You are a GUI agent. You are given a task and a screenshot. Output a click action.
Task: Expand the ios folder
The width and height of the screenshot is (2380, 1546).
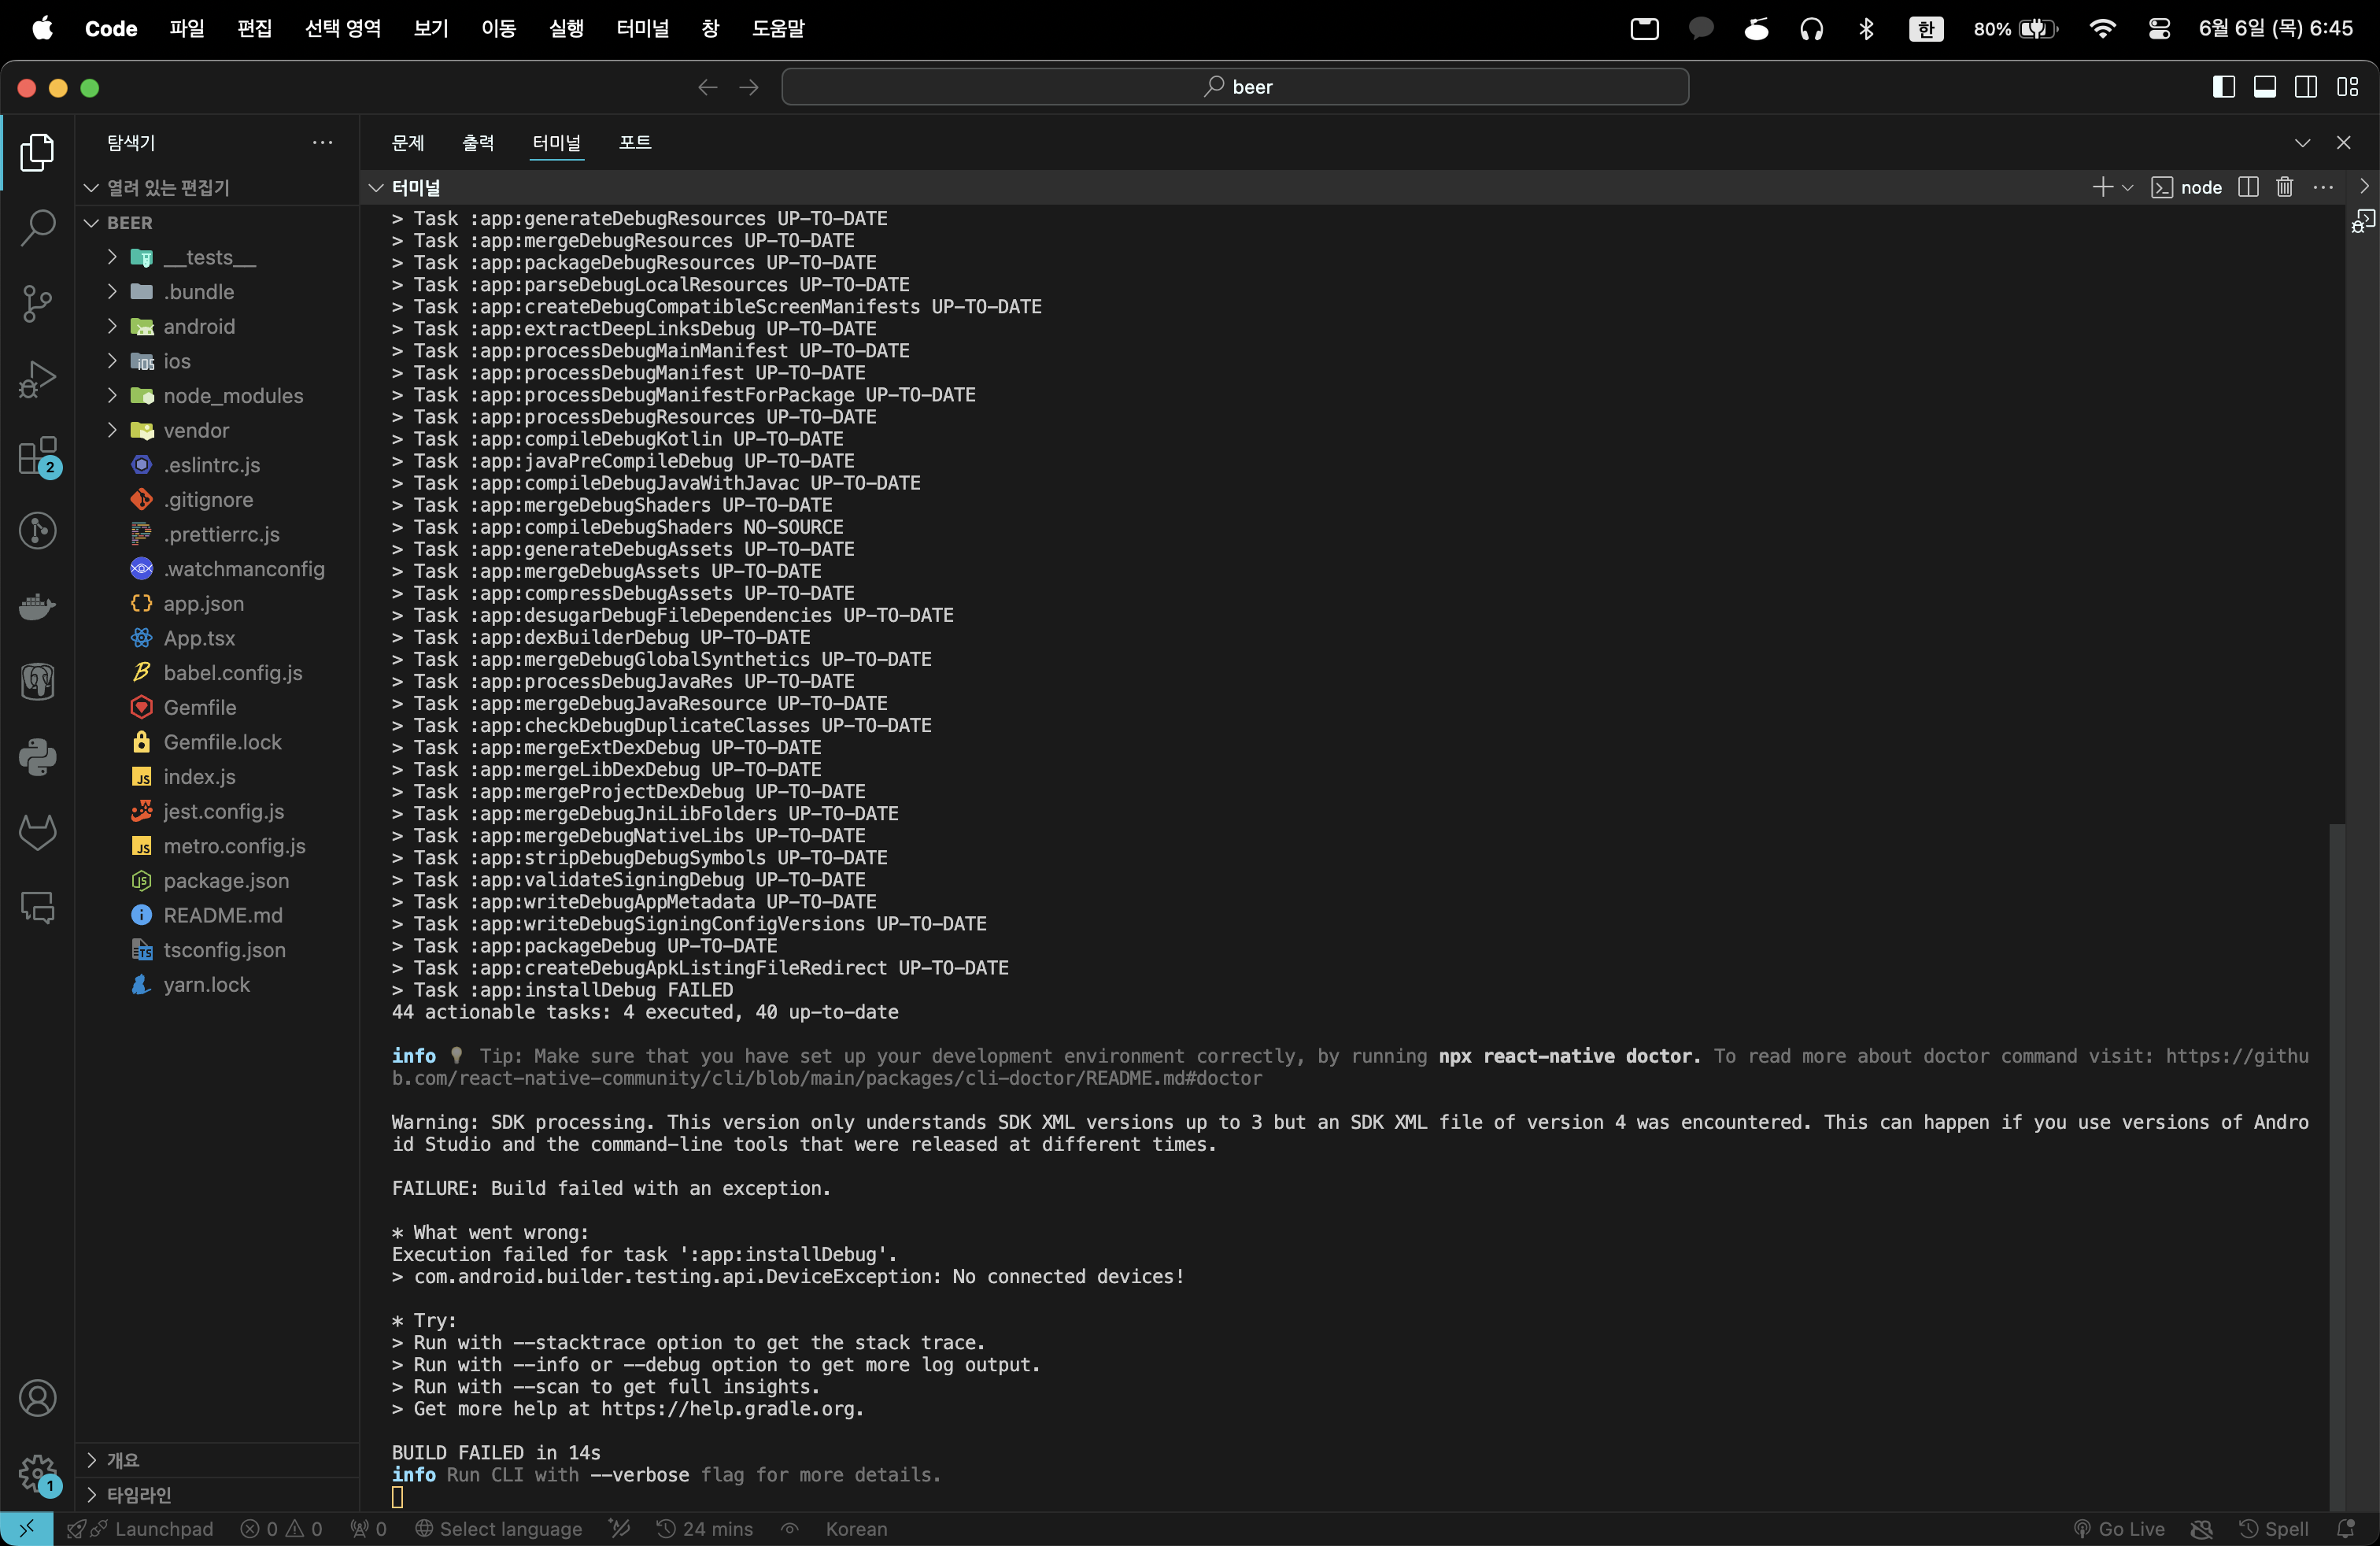(x=112, y=361)
